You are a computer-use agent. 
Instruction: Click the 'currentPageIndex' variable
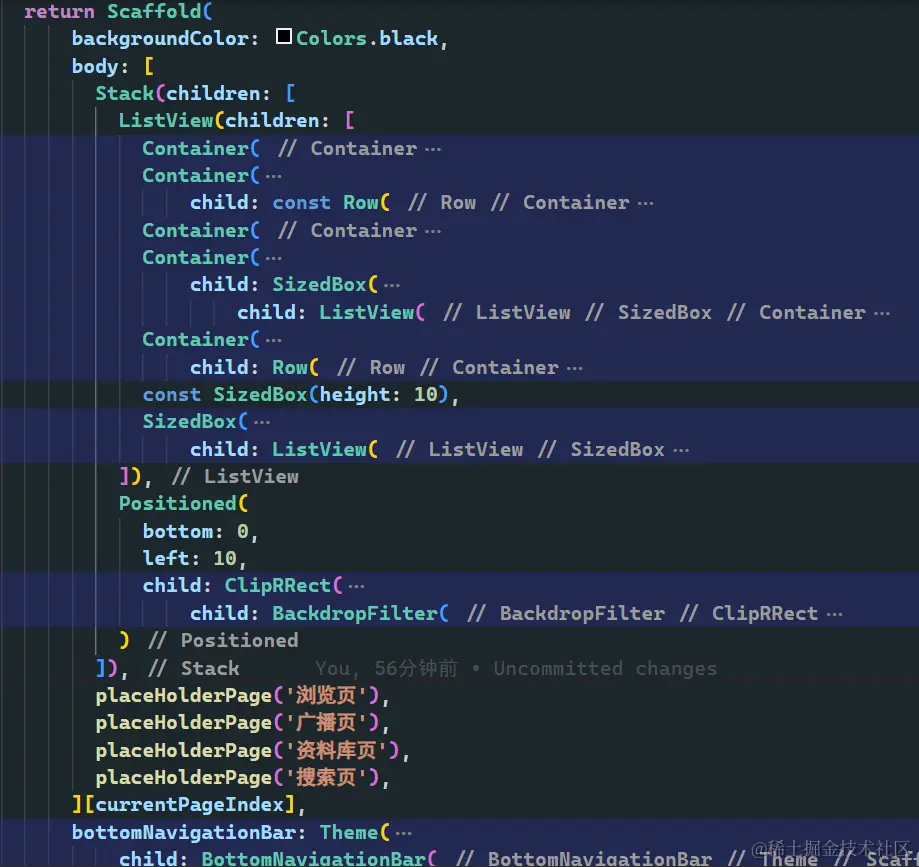pos(190,805)
